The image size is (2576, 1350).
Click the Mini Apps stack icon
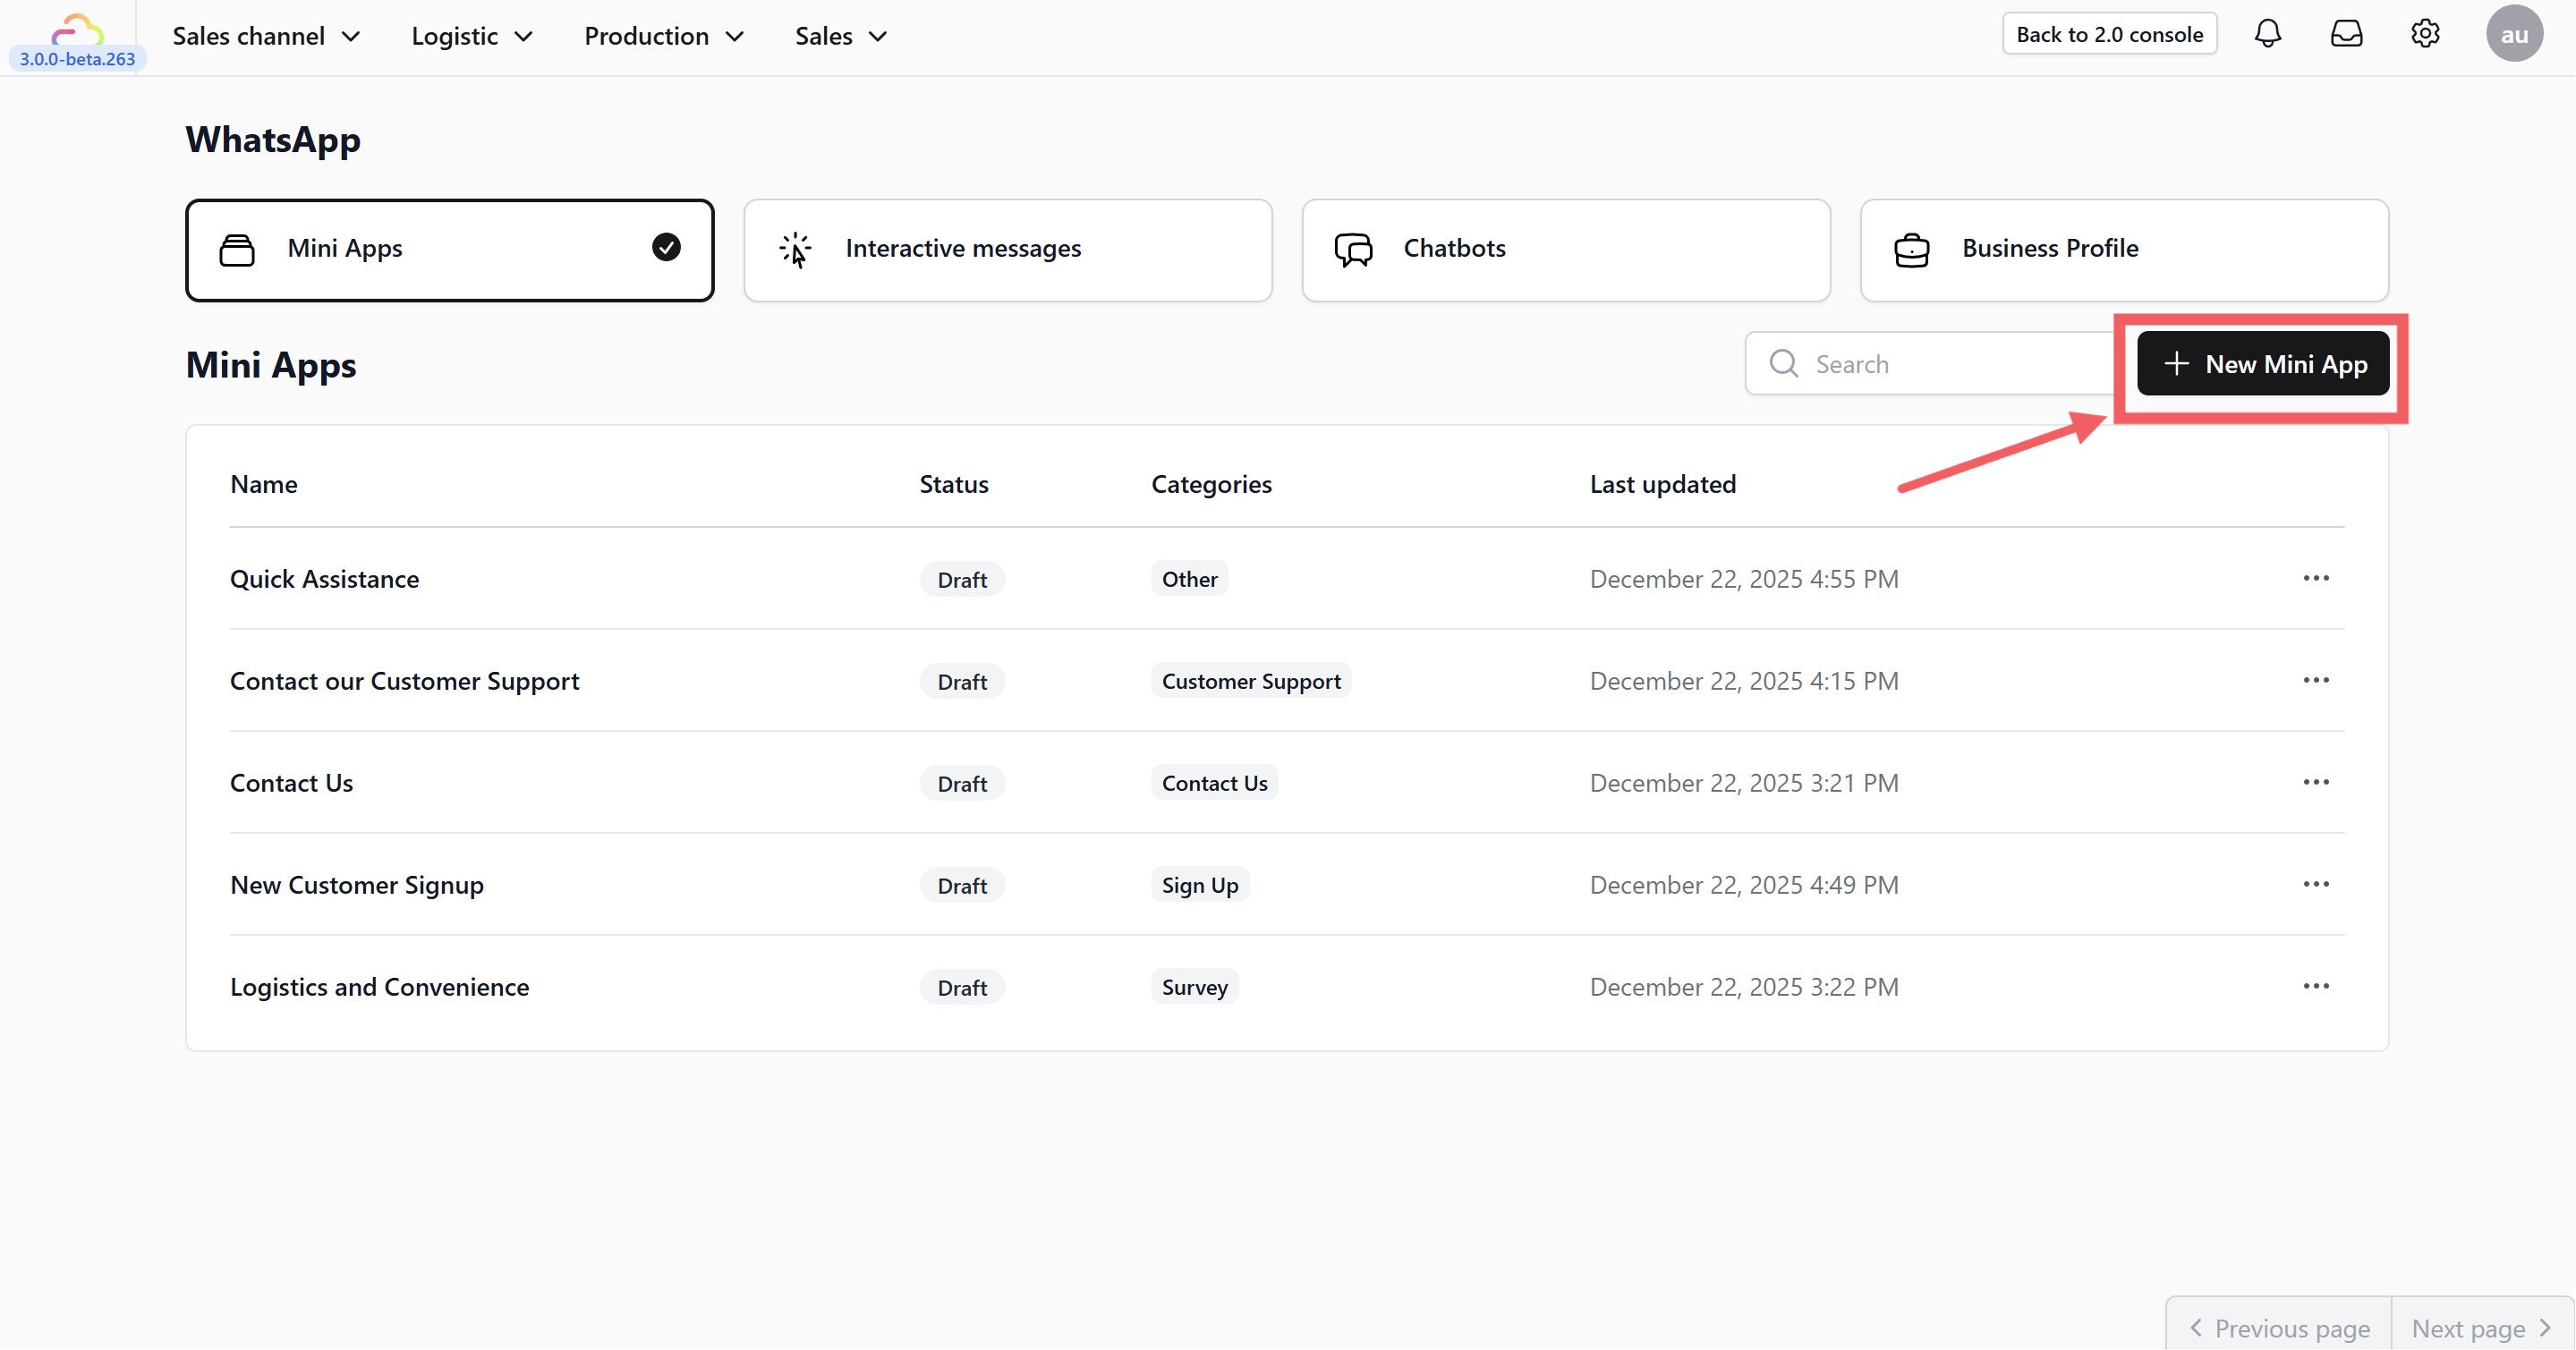(x=237, y=250)
